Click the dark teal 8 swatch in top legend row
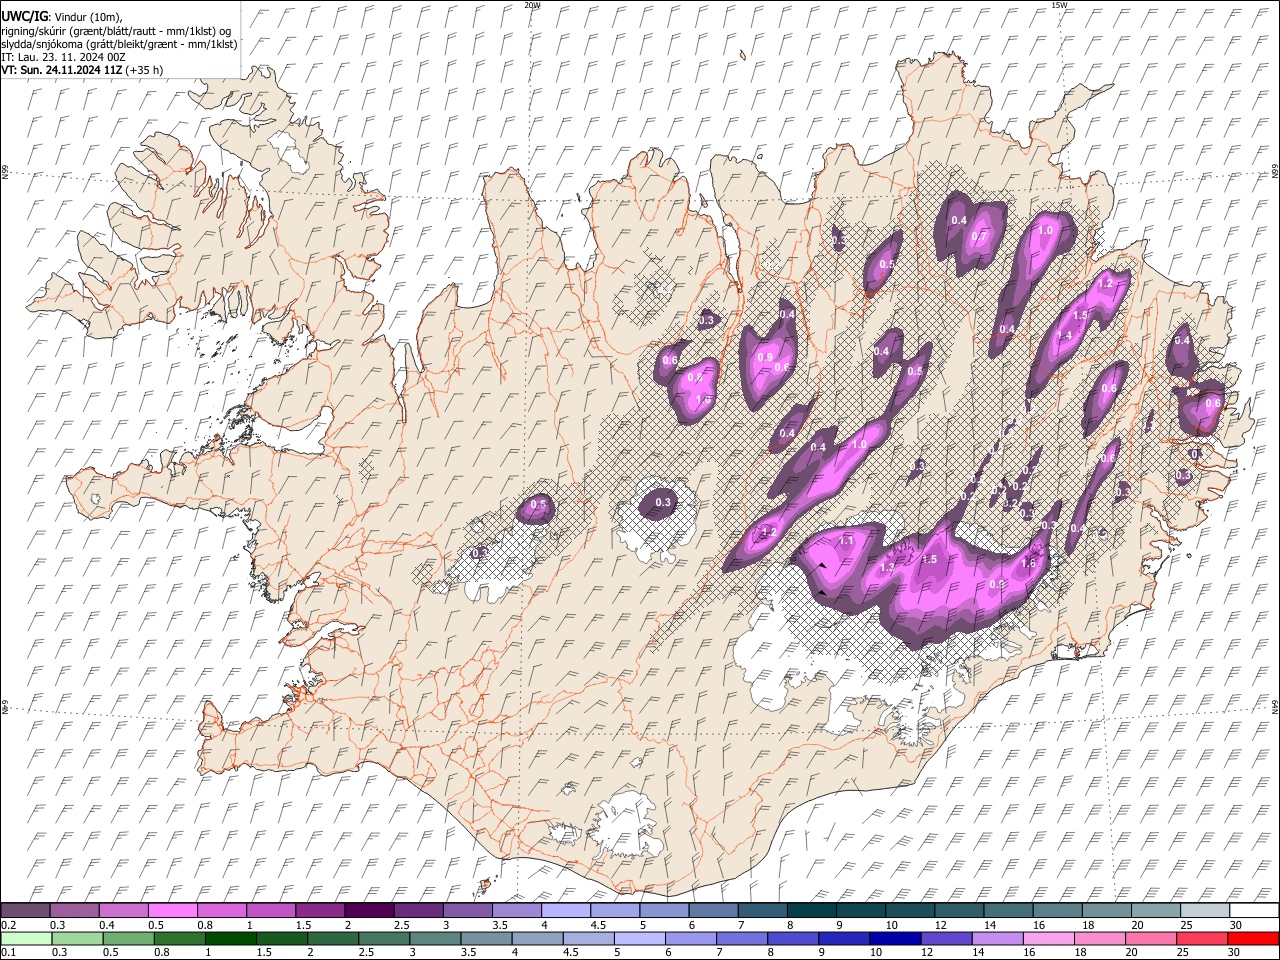The height and width of the screenshot is (960, 1280). click(810, 910)
